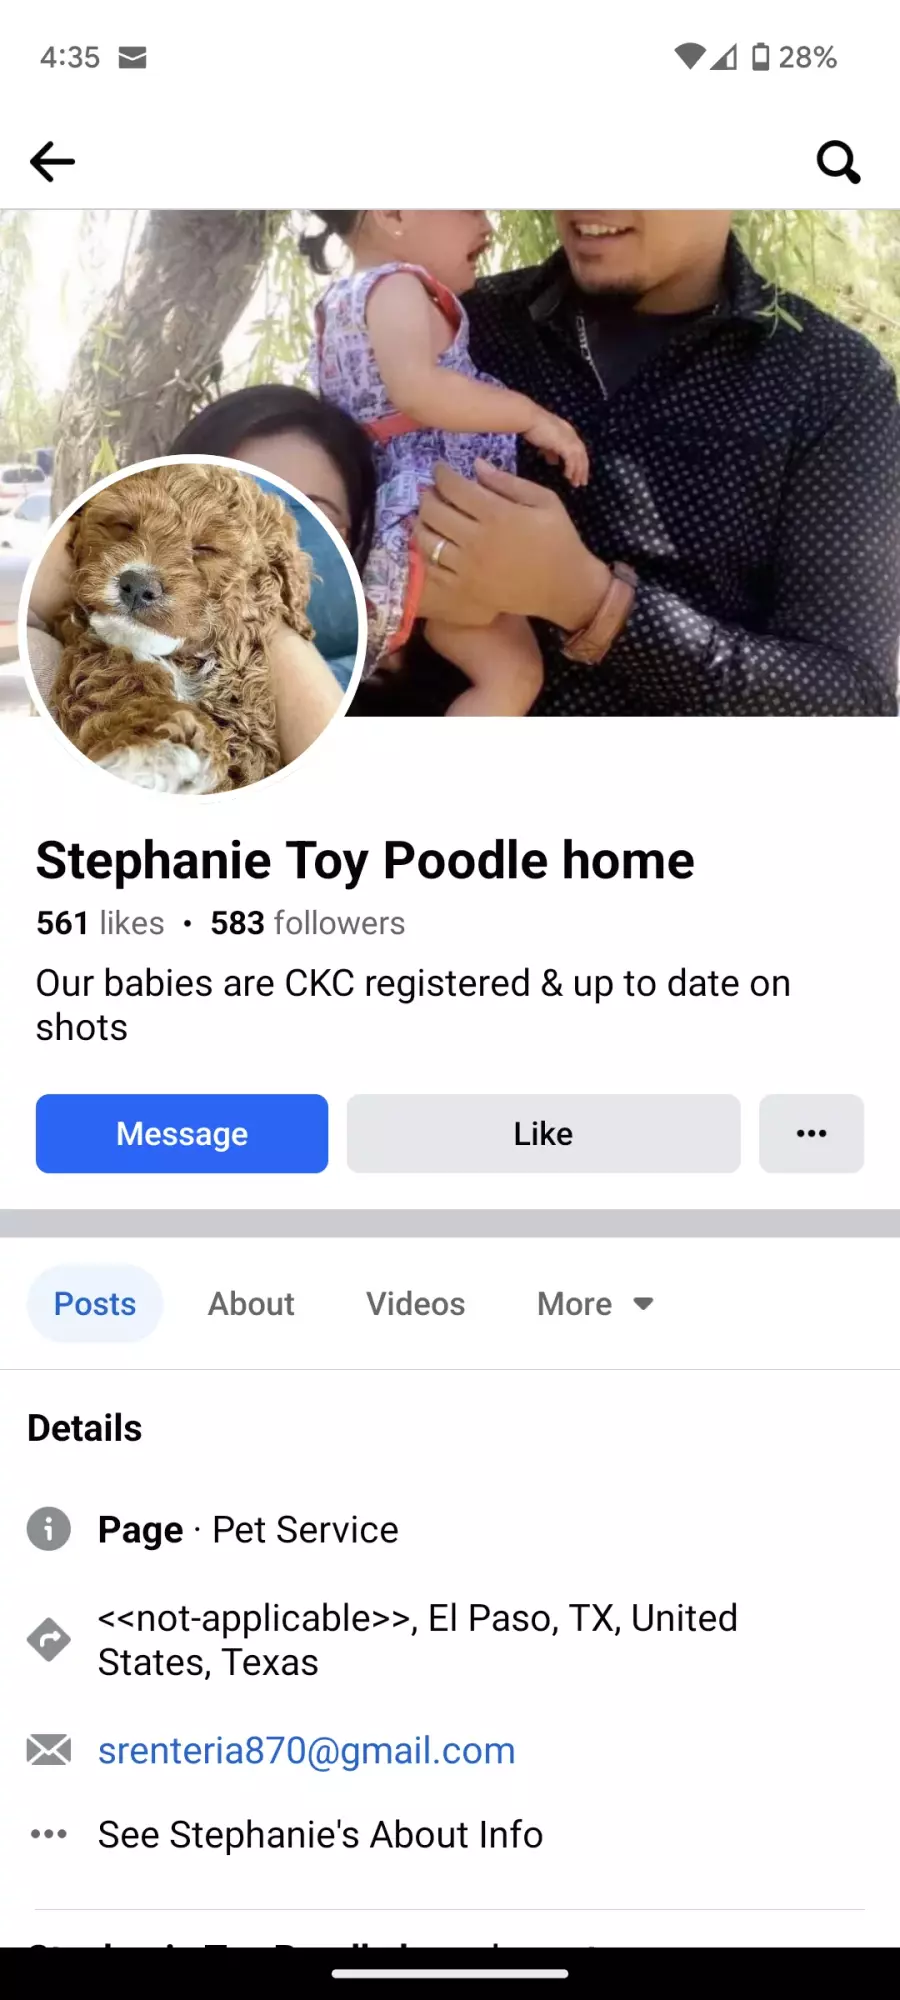
Task: Like the Stephanie Toy Poodle home page
Action: (543, 1133)
